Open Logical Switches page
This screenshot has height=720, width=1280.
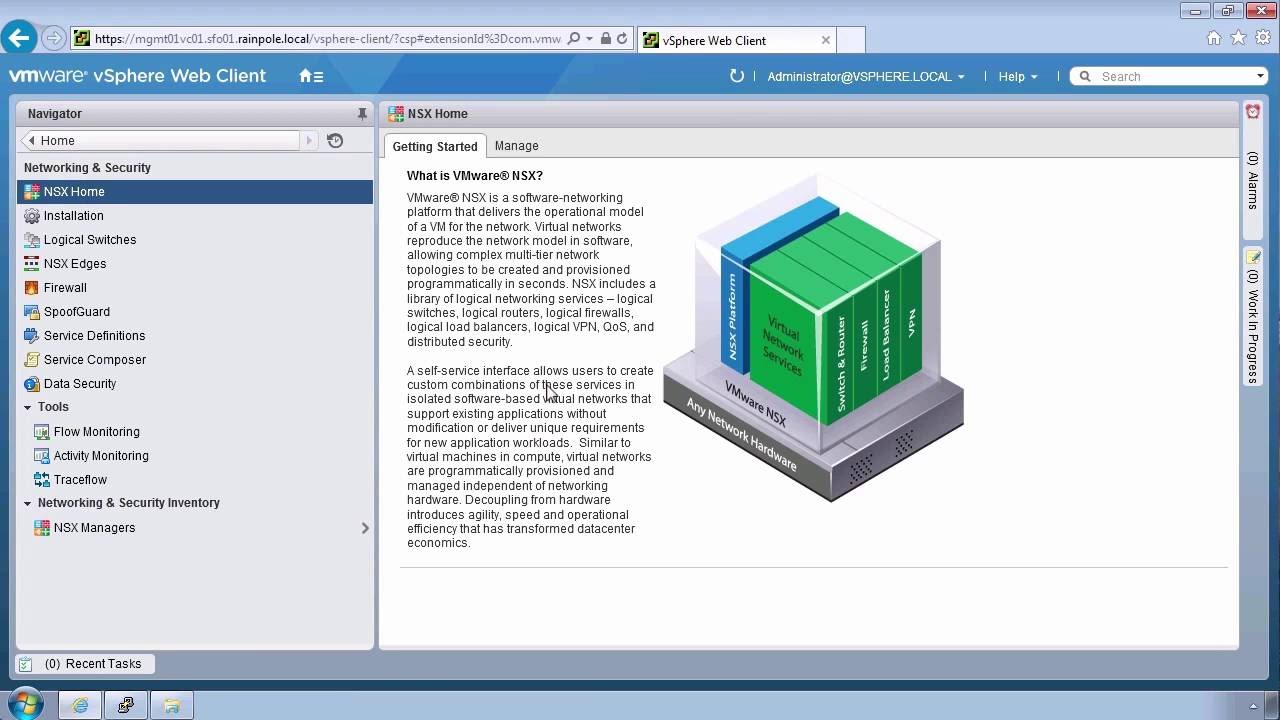click(195, 240)
